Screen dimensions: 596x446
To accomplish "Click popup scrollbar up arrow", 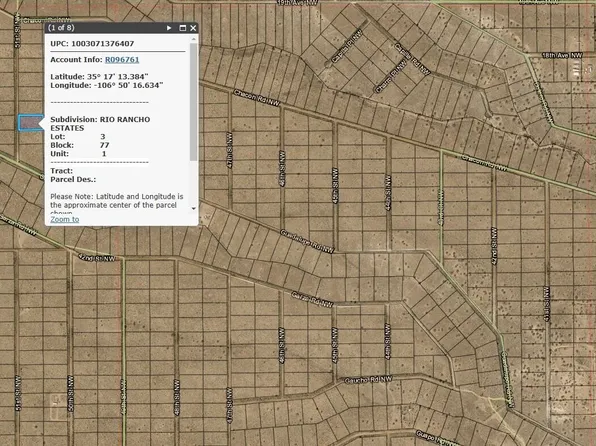I will pos(193,39).
